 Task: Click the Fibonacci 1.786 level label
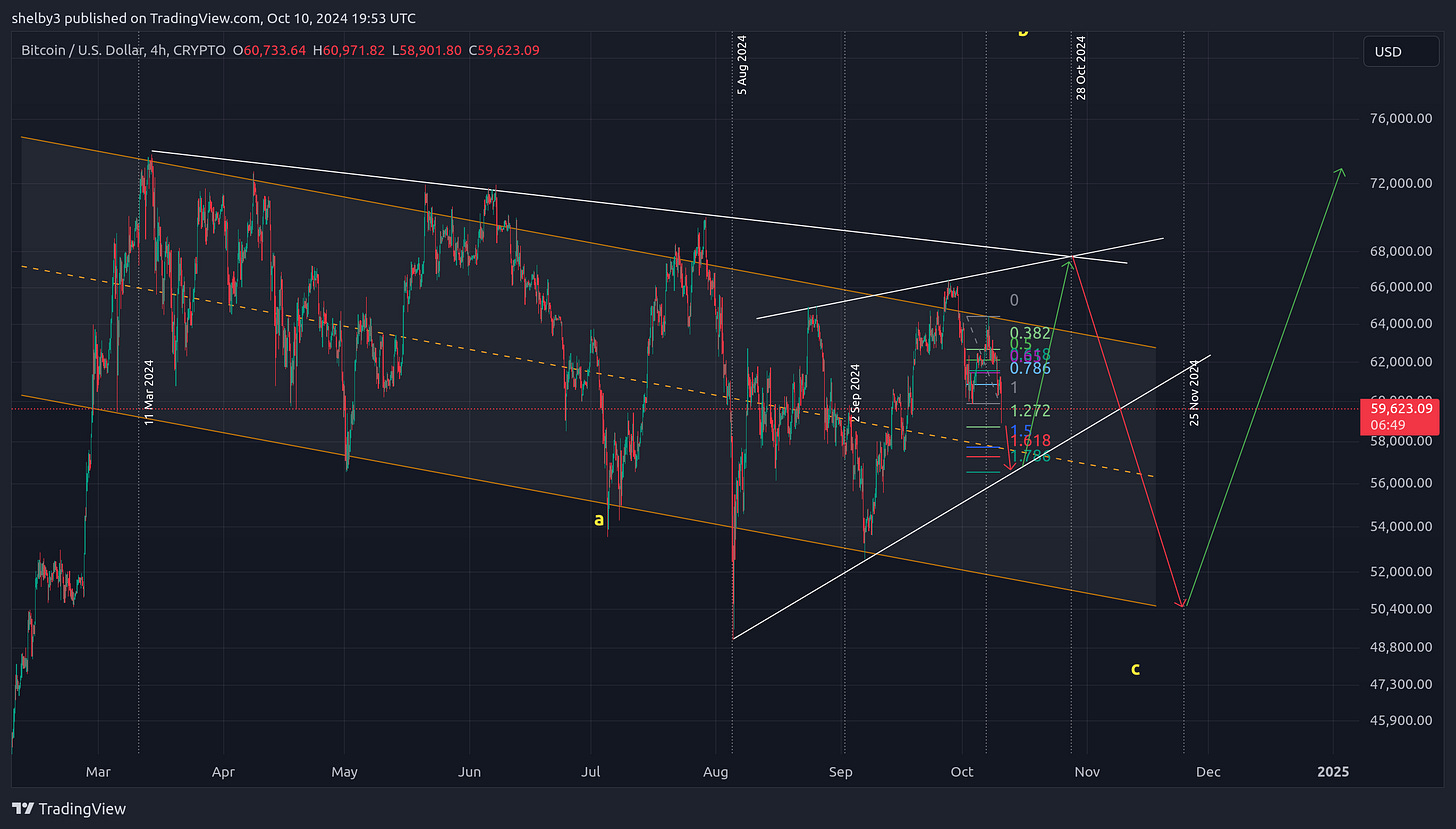(1029, 457)
